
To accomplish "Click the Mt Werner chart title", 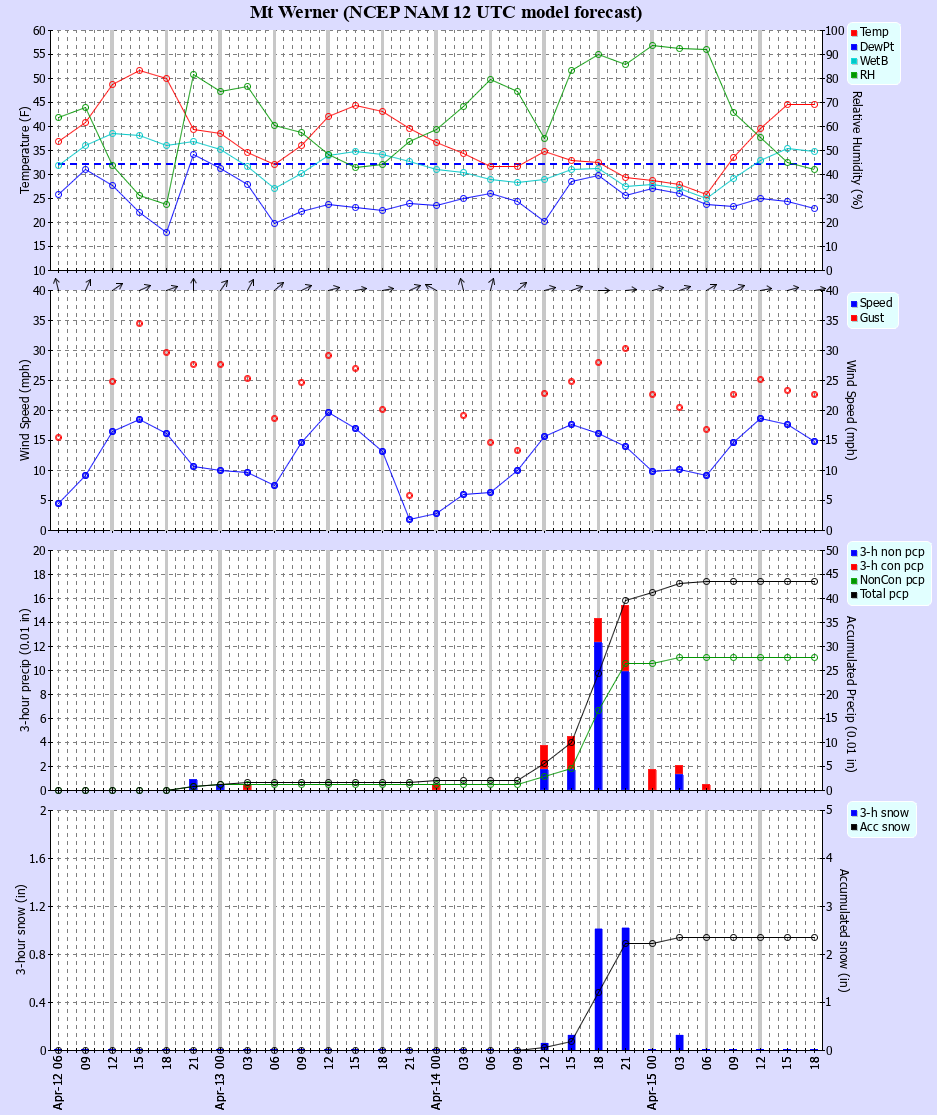I will (446, 13).
